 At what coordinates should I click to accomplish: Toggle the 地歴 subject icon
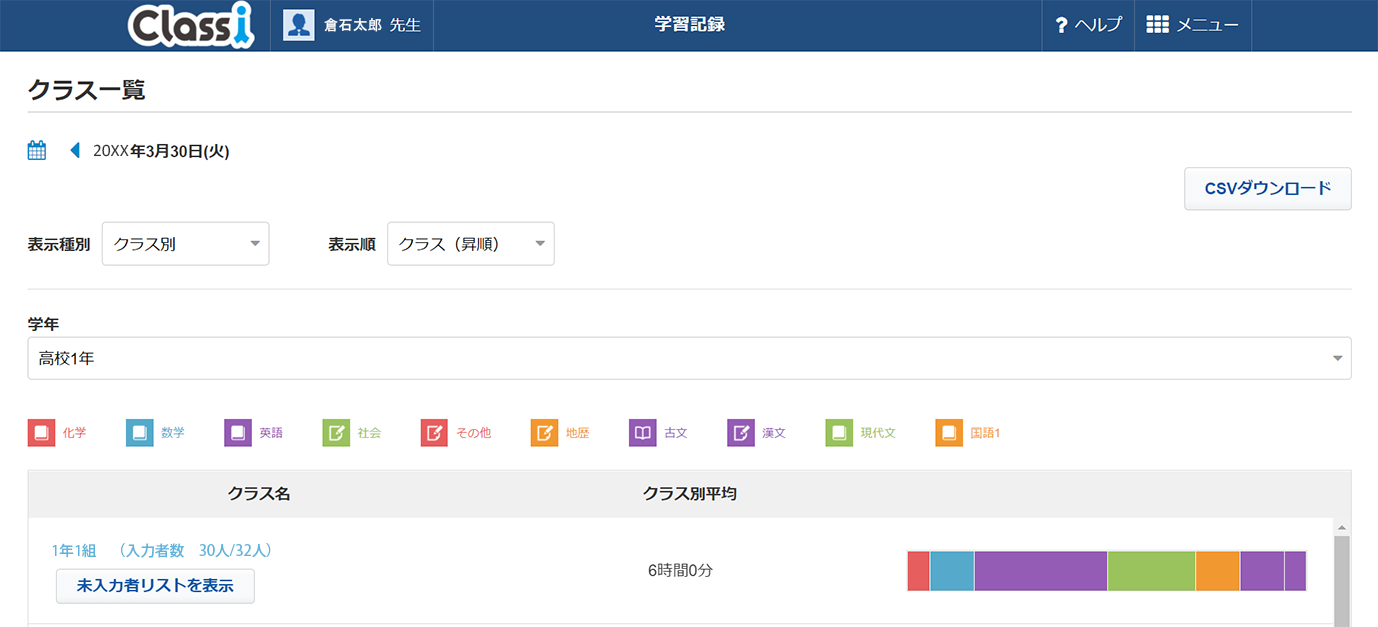(x=544, y=433)
